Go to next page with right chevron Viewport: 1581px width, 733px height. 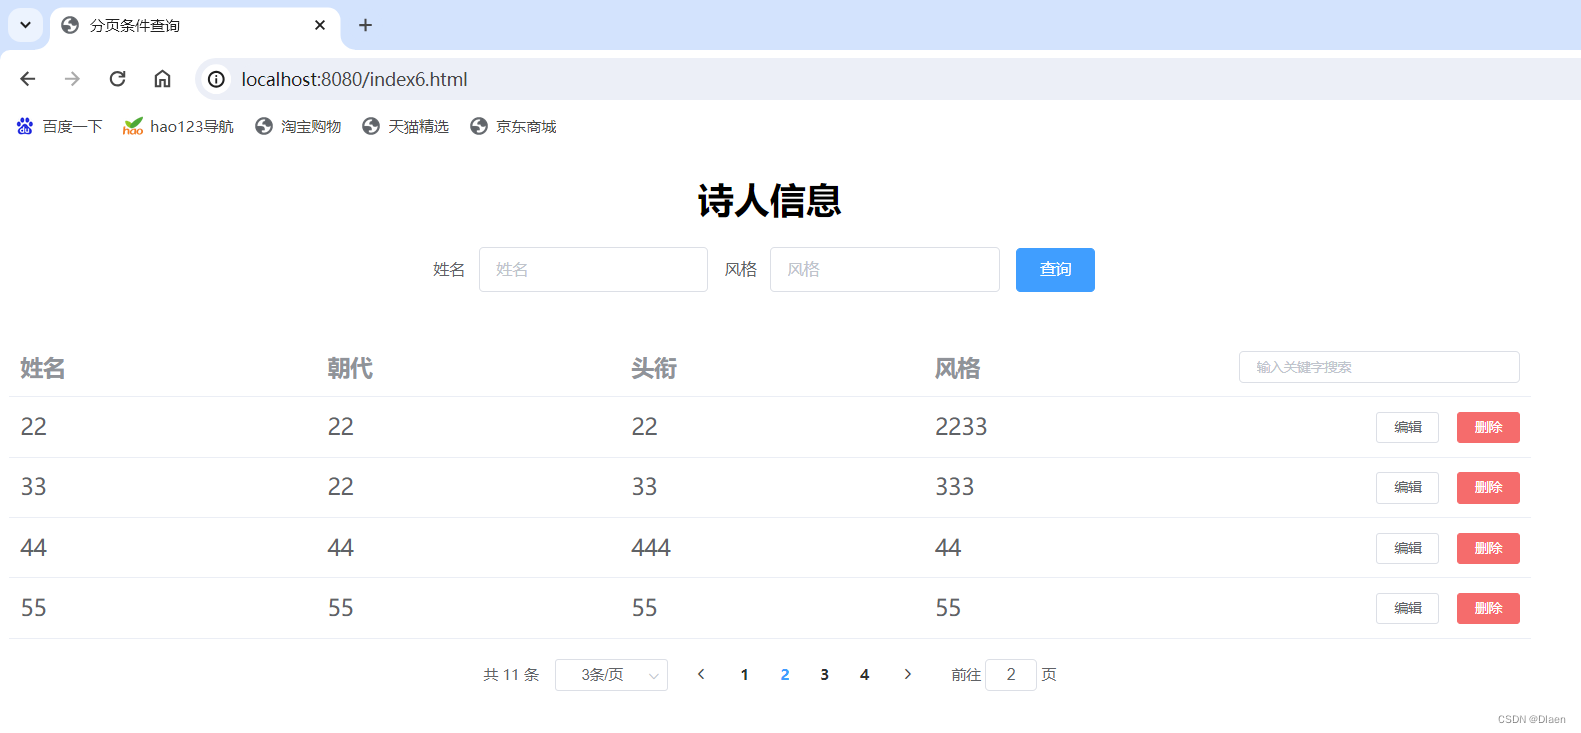pyautogui.click(x=907, y=675)
